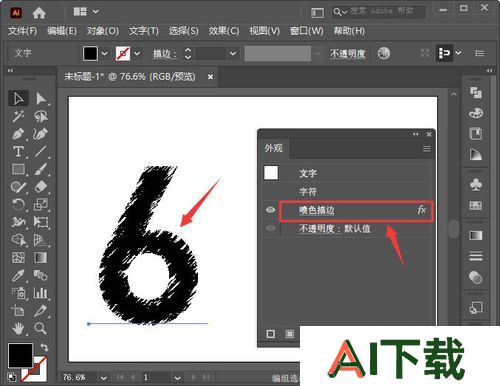Collapse the 外观 panel with double arrows
500x386 pixels.
point(415,134)
